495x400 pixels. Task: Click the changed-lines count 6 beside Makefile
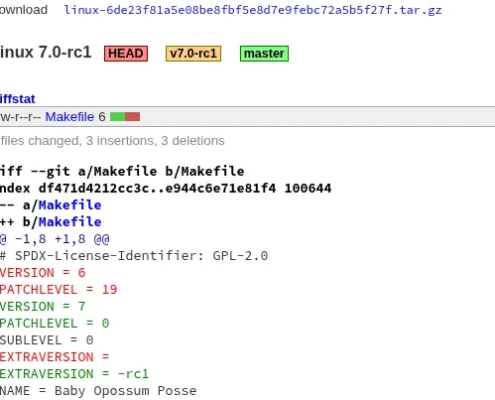pos(102,117)
